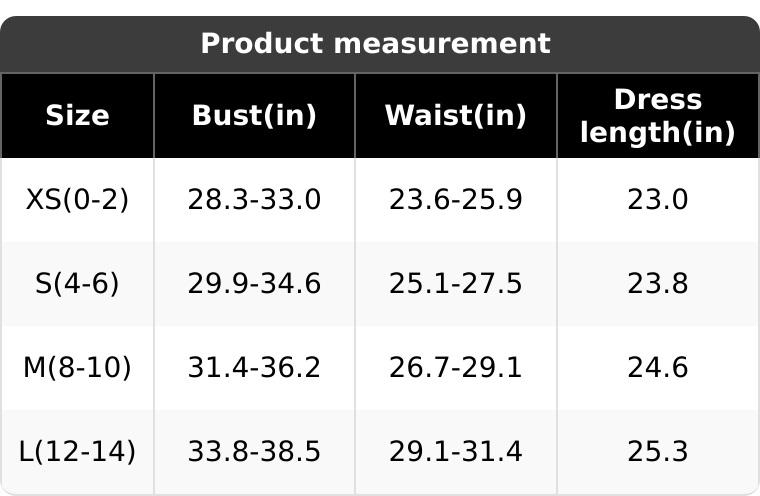The height and width of the screenshot is (496, 760).
Task: Click waist value 23.6-25.9
Action: click(455, 200)
